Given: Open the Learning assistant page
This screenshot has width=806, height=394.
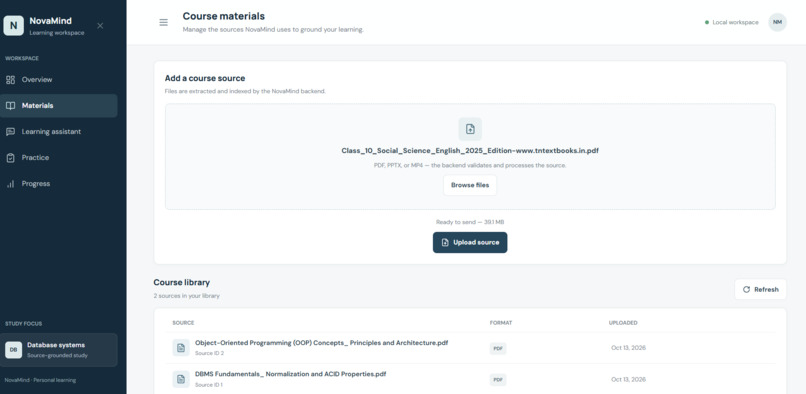Looking at the screenshot, I should click(x=59, y=132).
